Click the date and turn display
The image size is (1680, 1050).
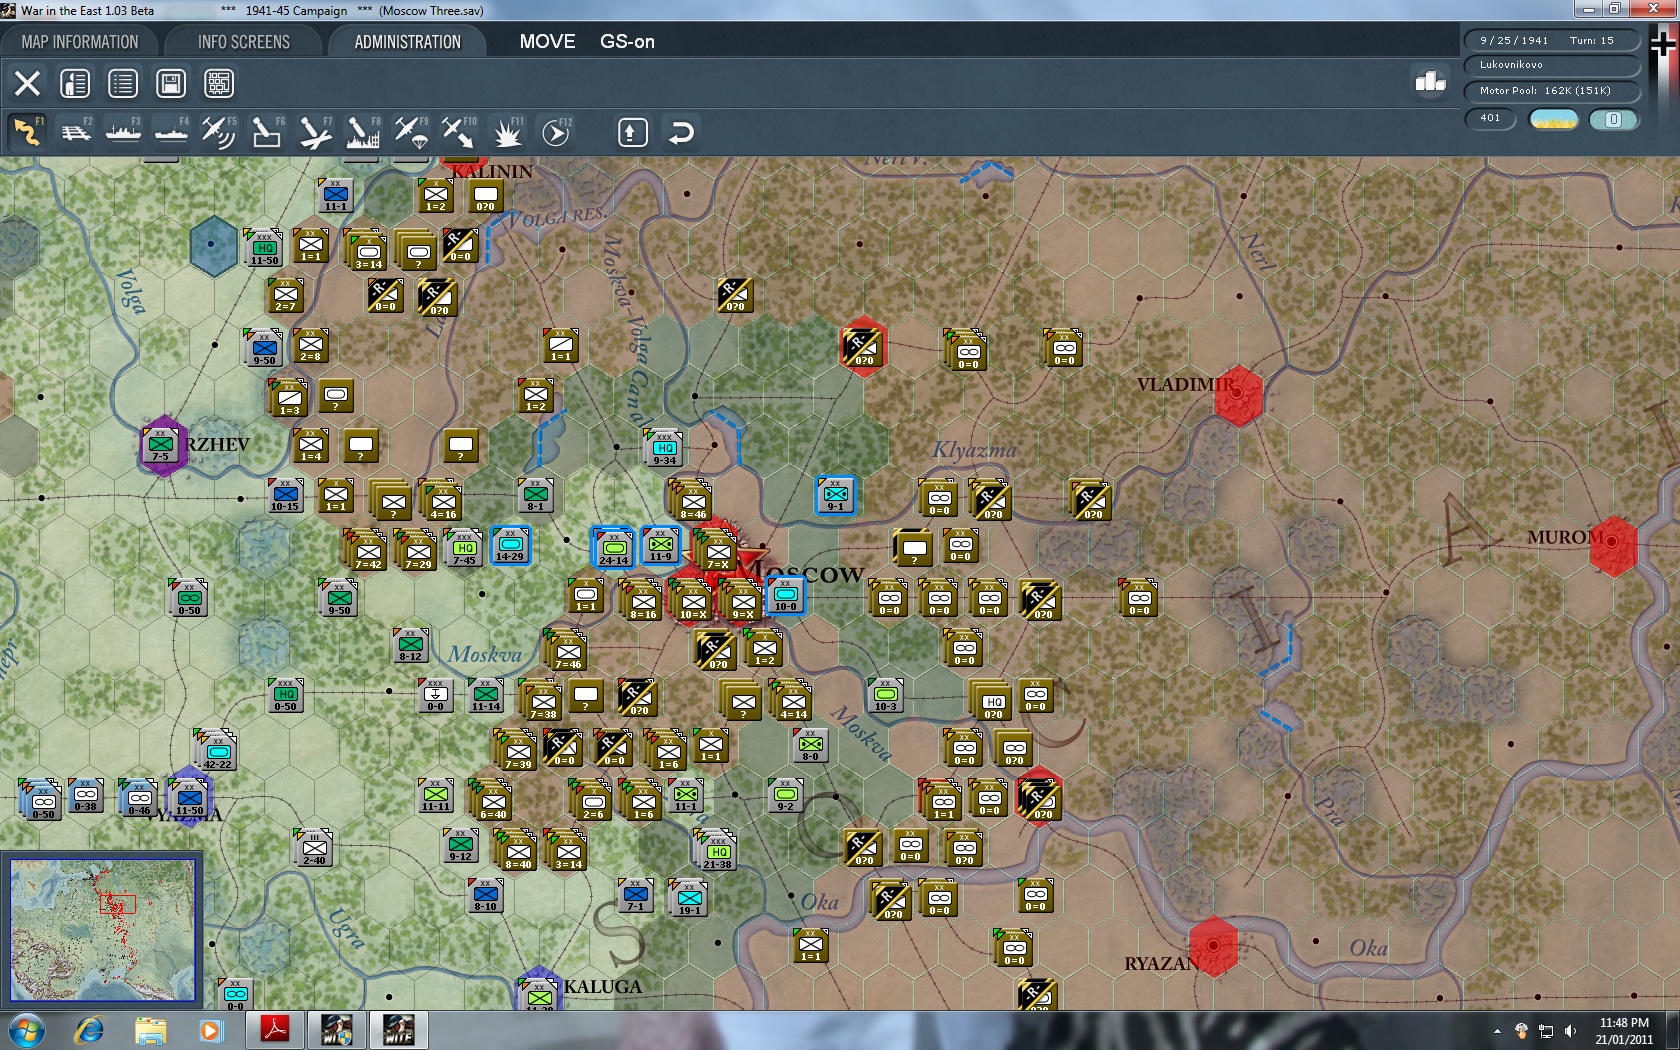[x=1551, y=40]
